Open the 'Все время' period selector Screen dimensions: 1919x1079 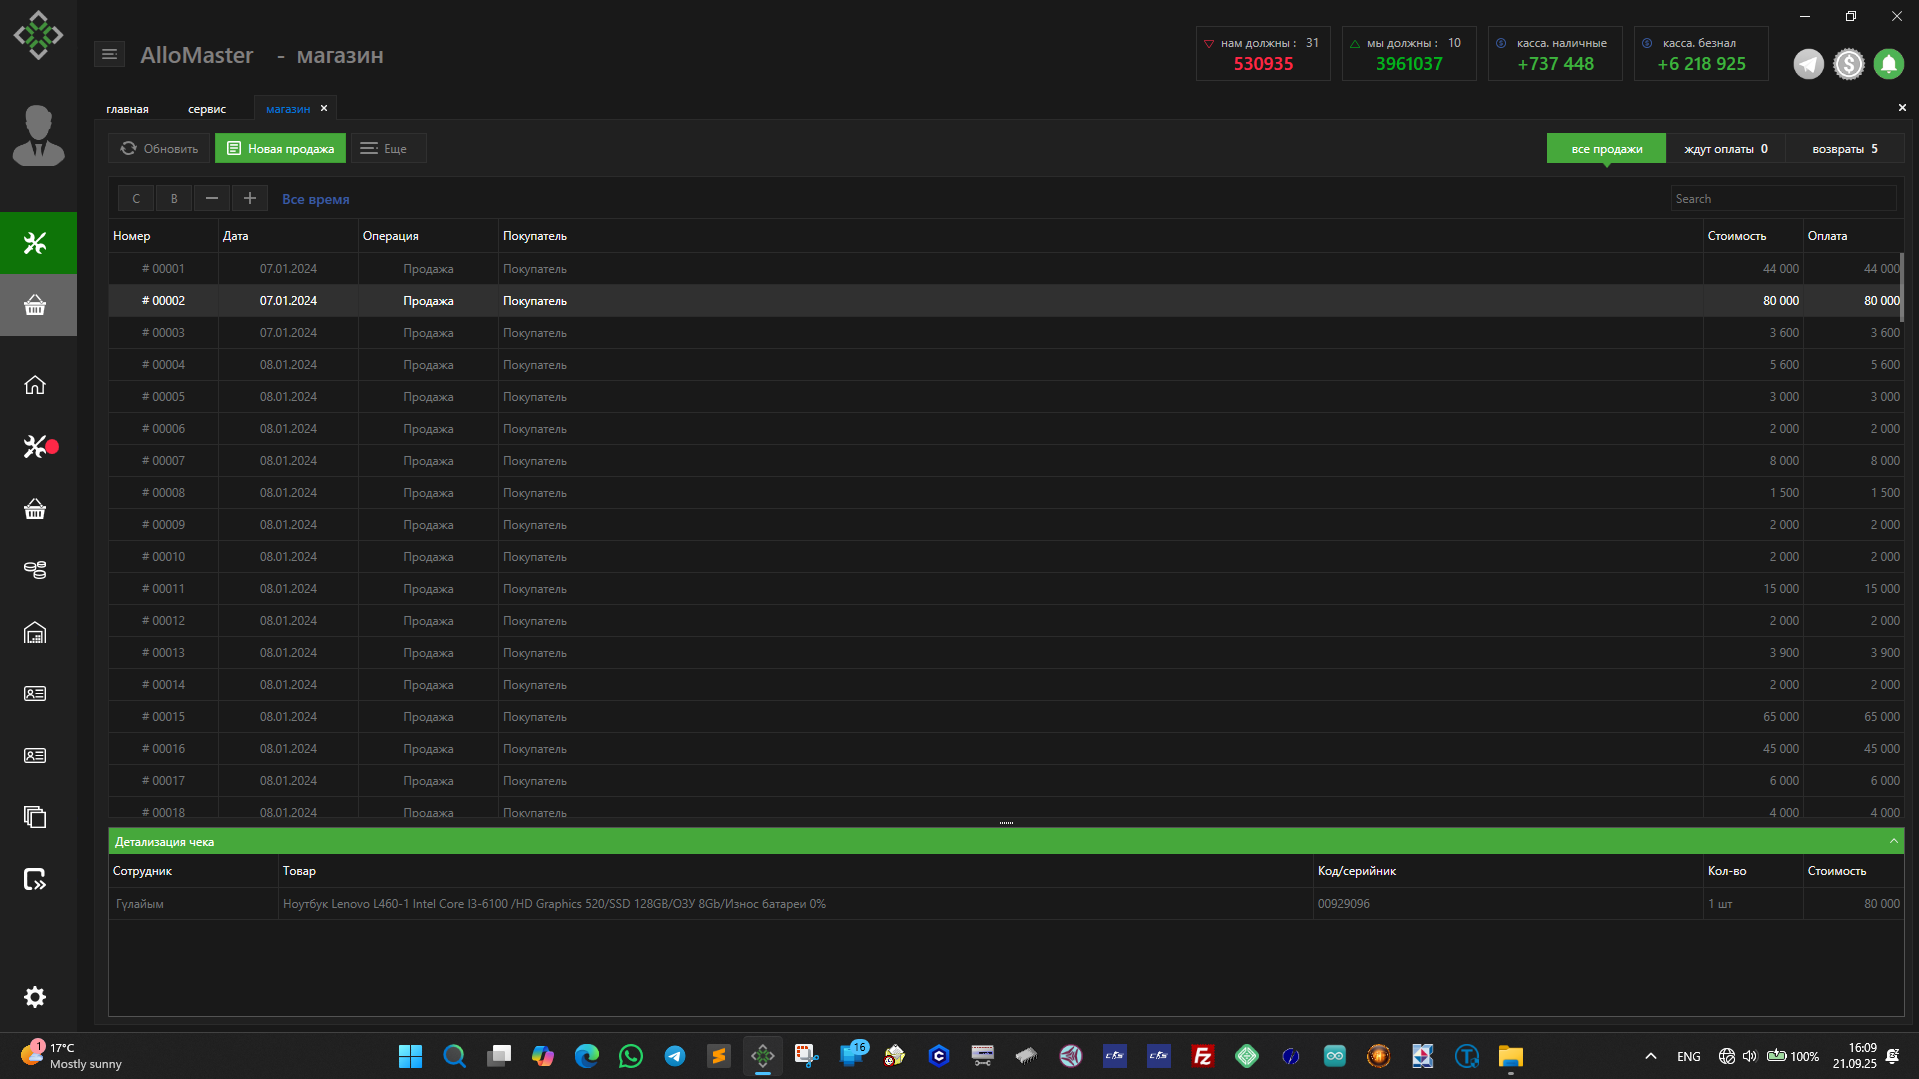315,200
